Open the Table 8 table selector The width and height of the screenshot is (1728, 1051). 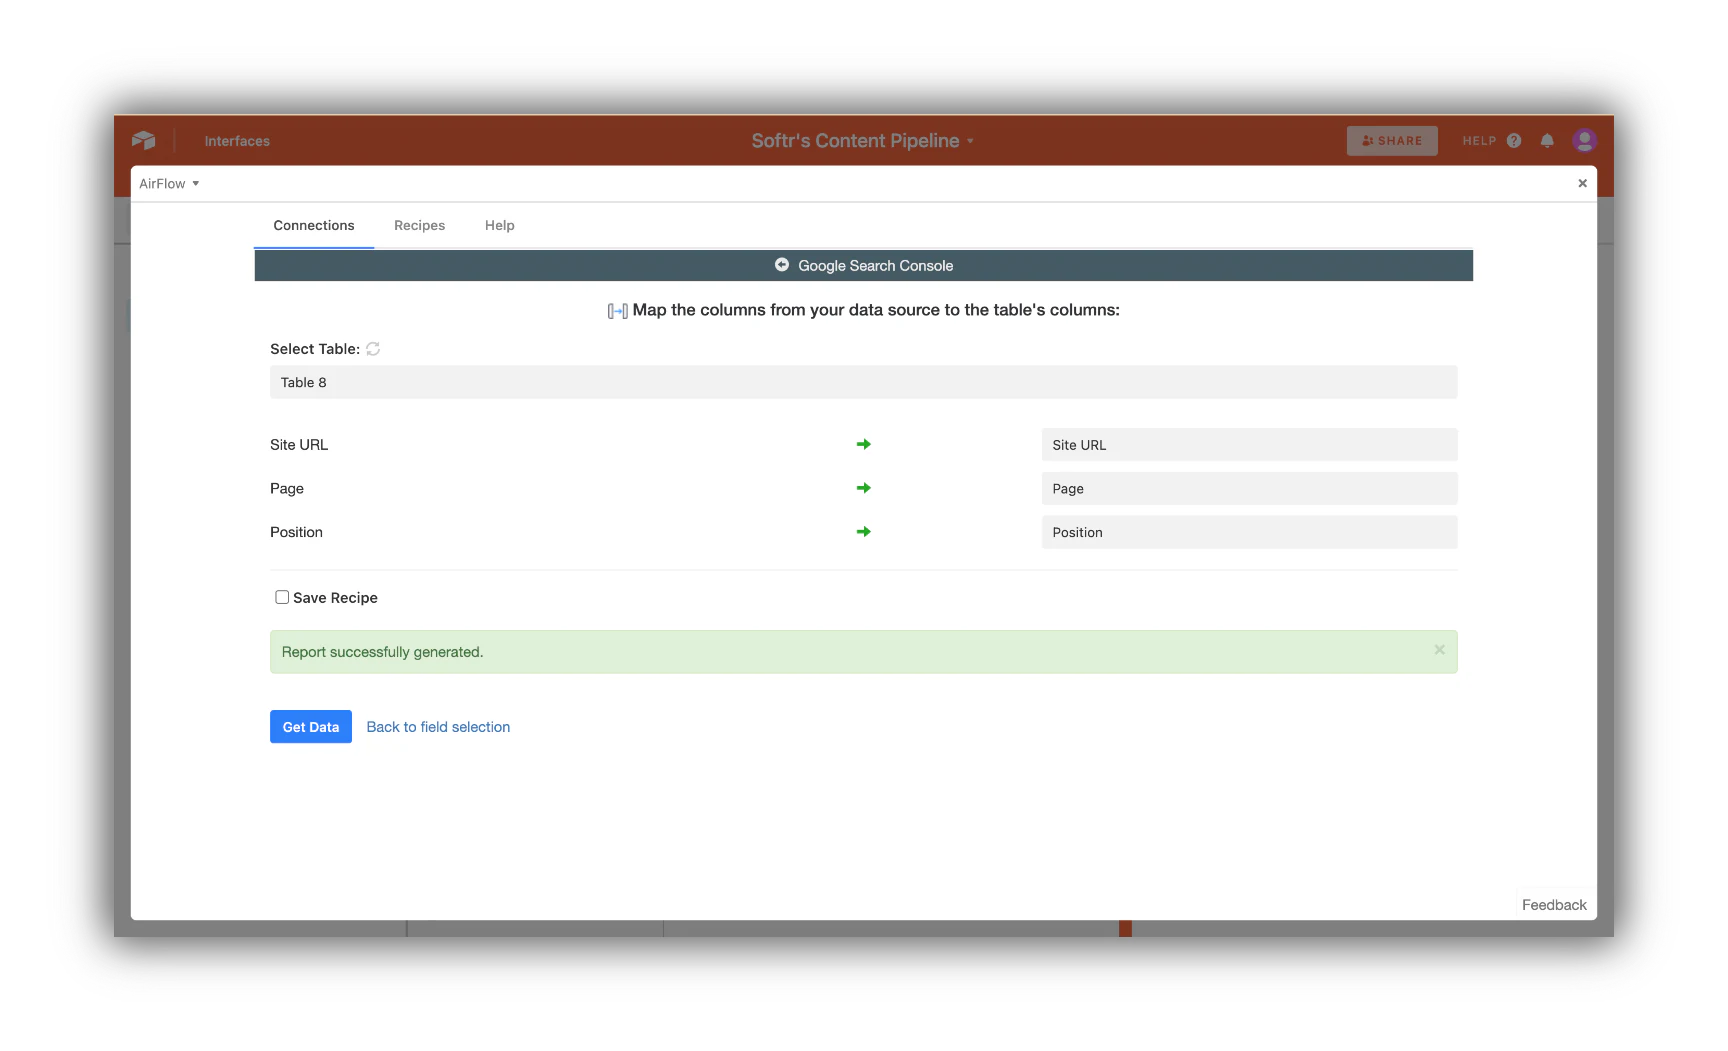click(863, 382)
